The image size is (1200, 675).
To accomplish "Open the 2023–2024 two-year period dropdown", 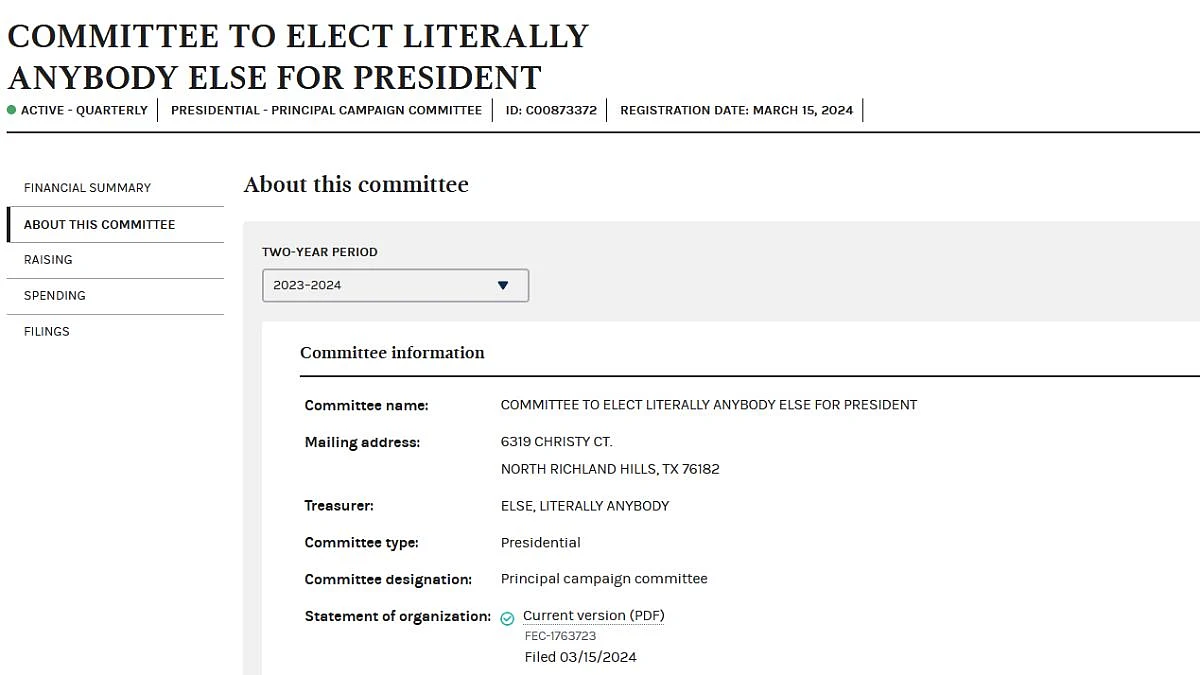I will coord(395,285).
